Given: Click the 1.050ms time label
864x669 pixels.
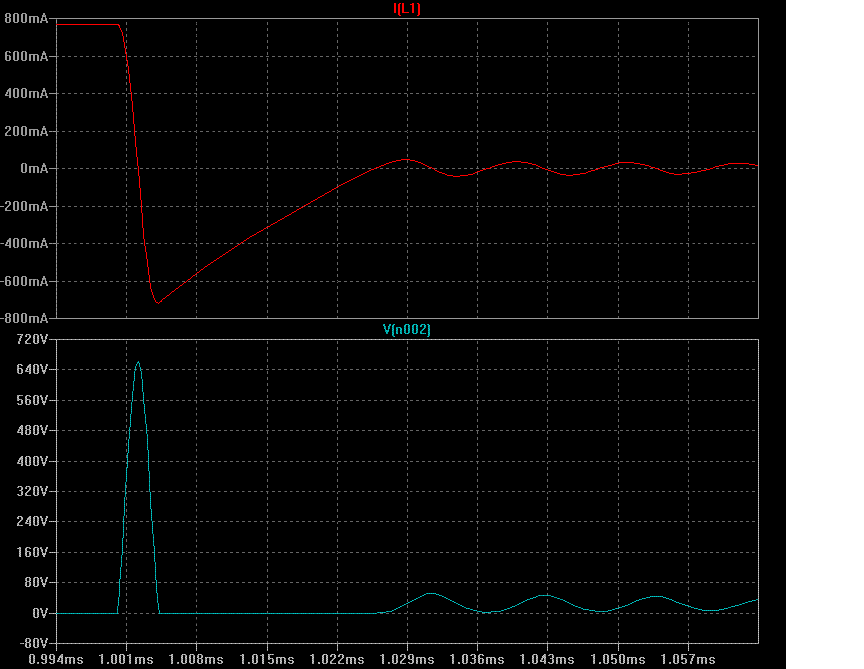Looking at the screenshot, I should click(x=618, y=659).
